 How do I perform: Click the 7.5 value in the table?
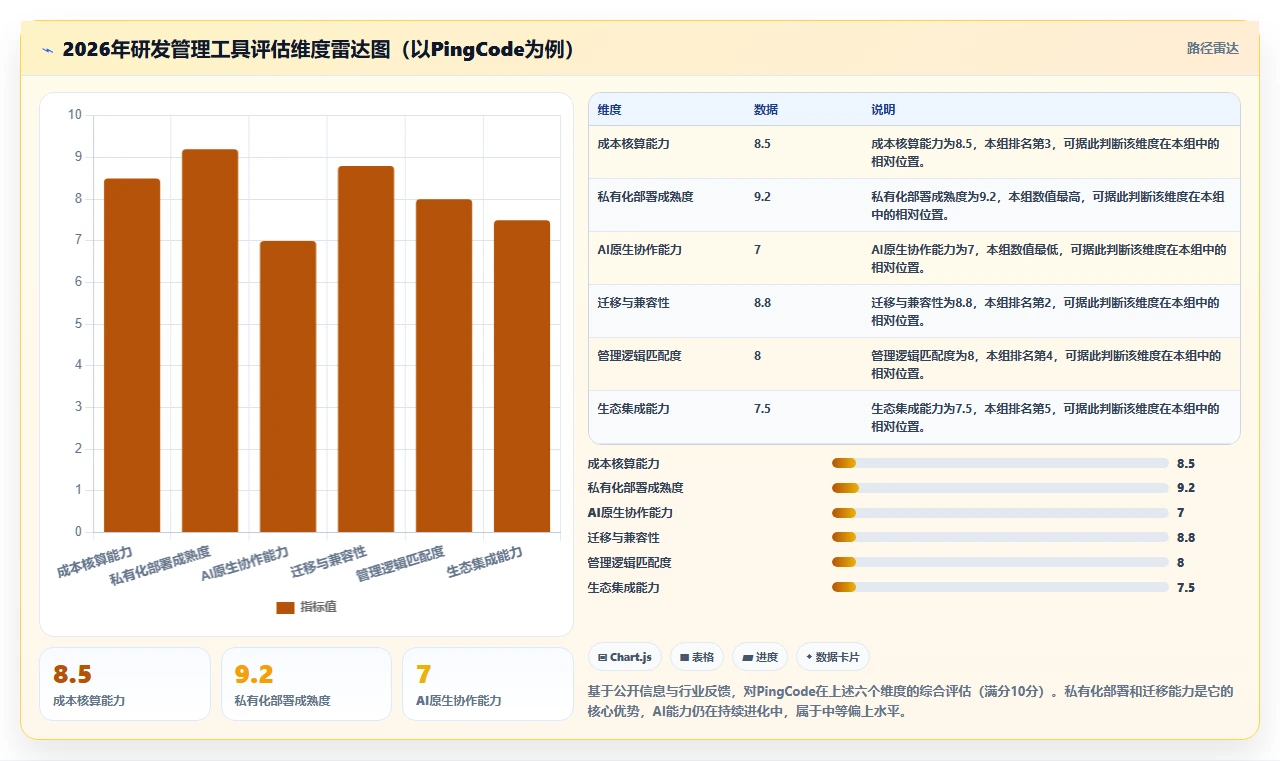[x=762, y=409]
